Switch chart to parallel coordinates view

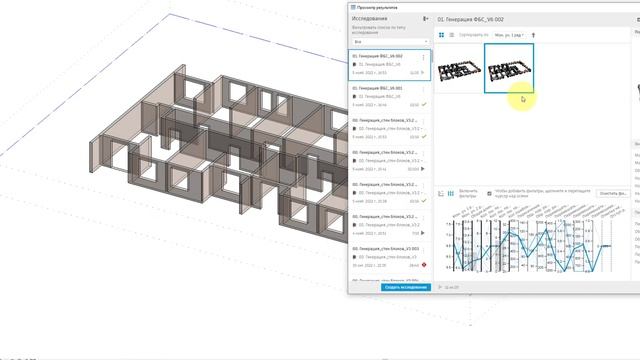(451, 193)
